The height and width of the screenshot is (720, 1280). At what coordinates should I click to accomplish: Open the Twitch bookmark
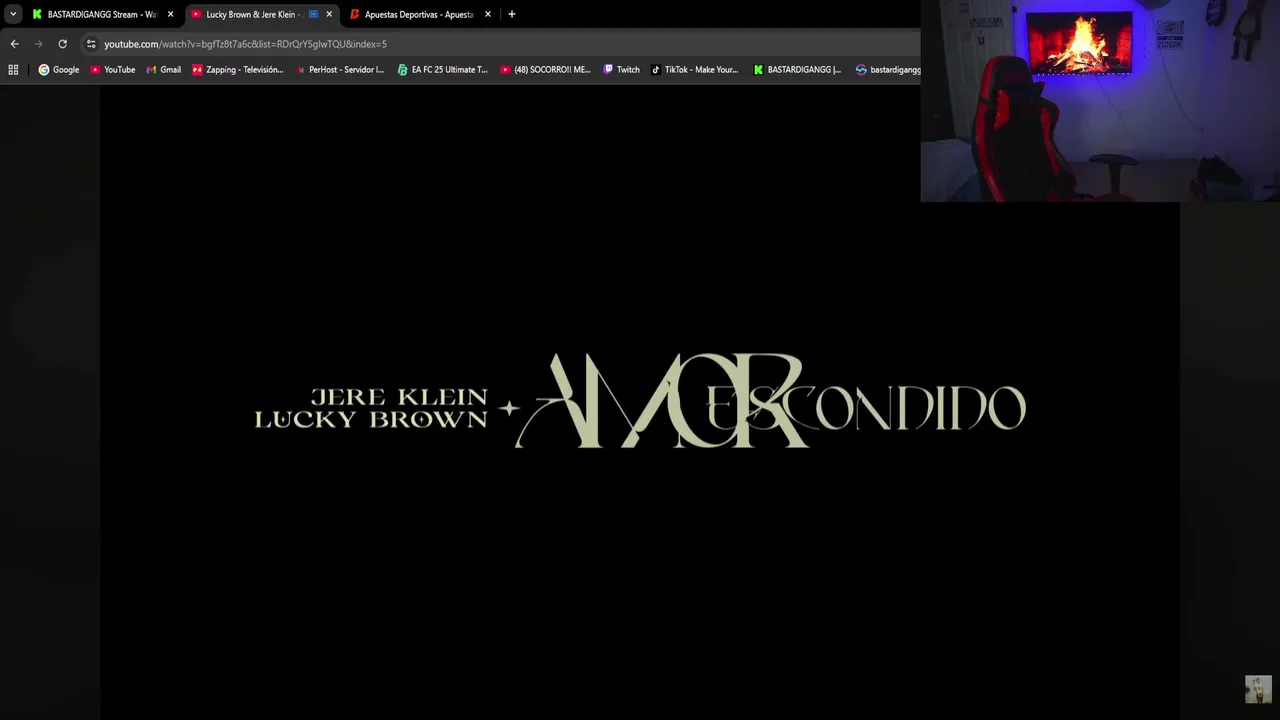621,70
